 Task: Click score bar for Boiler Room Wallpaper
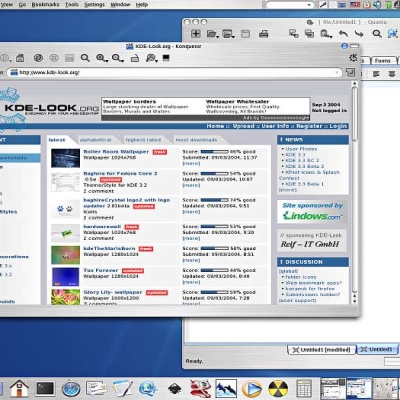214,152
